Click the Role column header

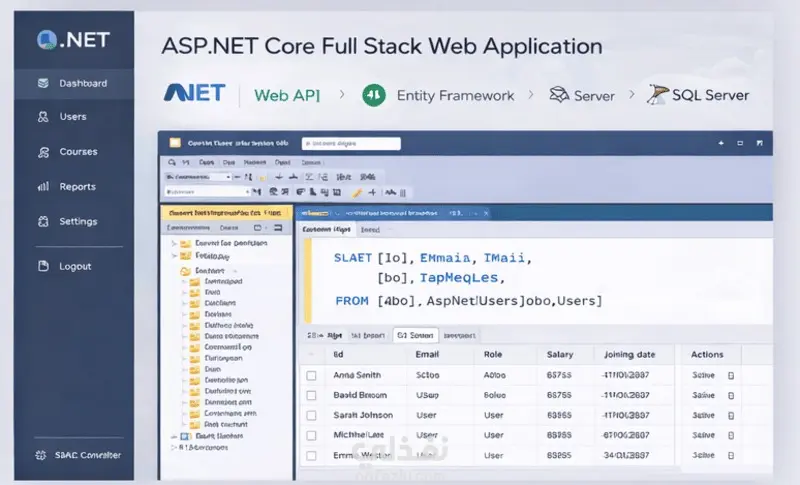[493, 354]
